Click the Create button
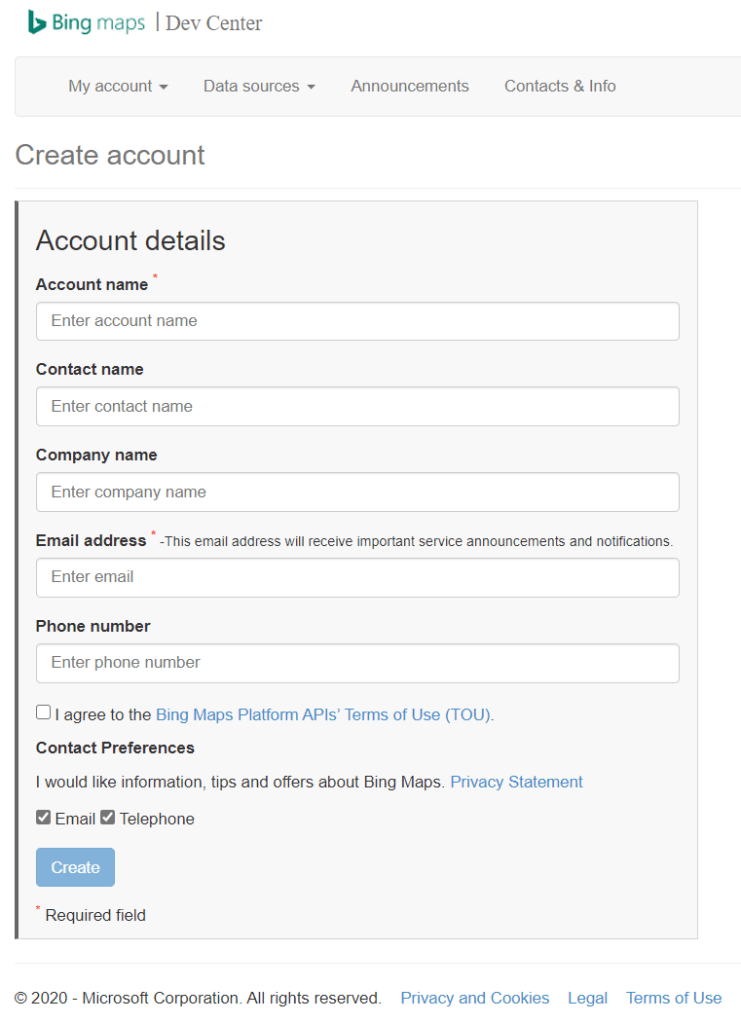The image size is (741, 1023). click(x=75, y=867)
